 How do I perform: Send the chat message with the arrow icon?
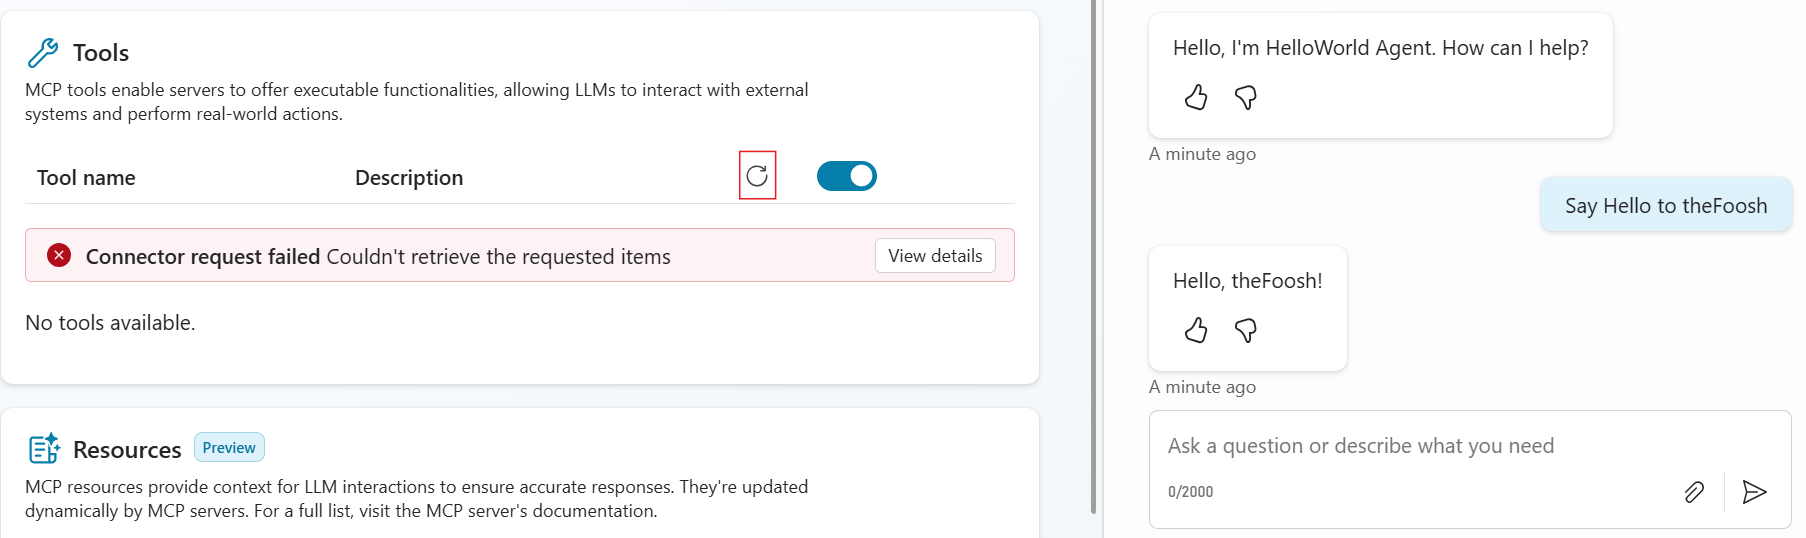point(1754,492)
